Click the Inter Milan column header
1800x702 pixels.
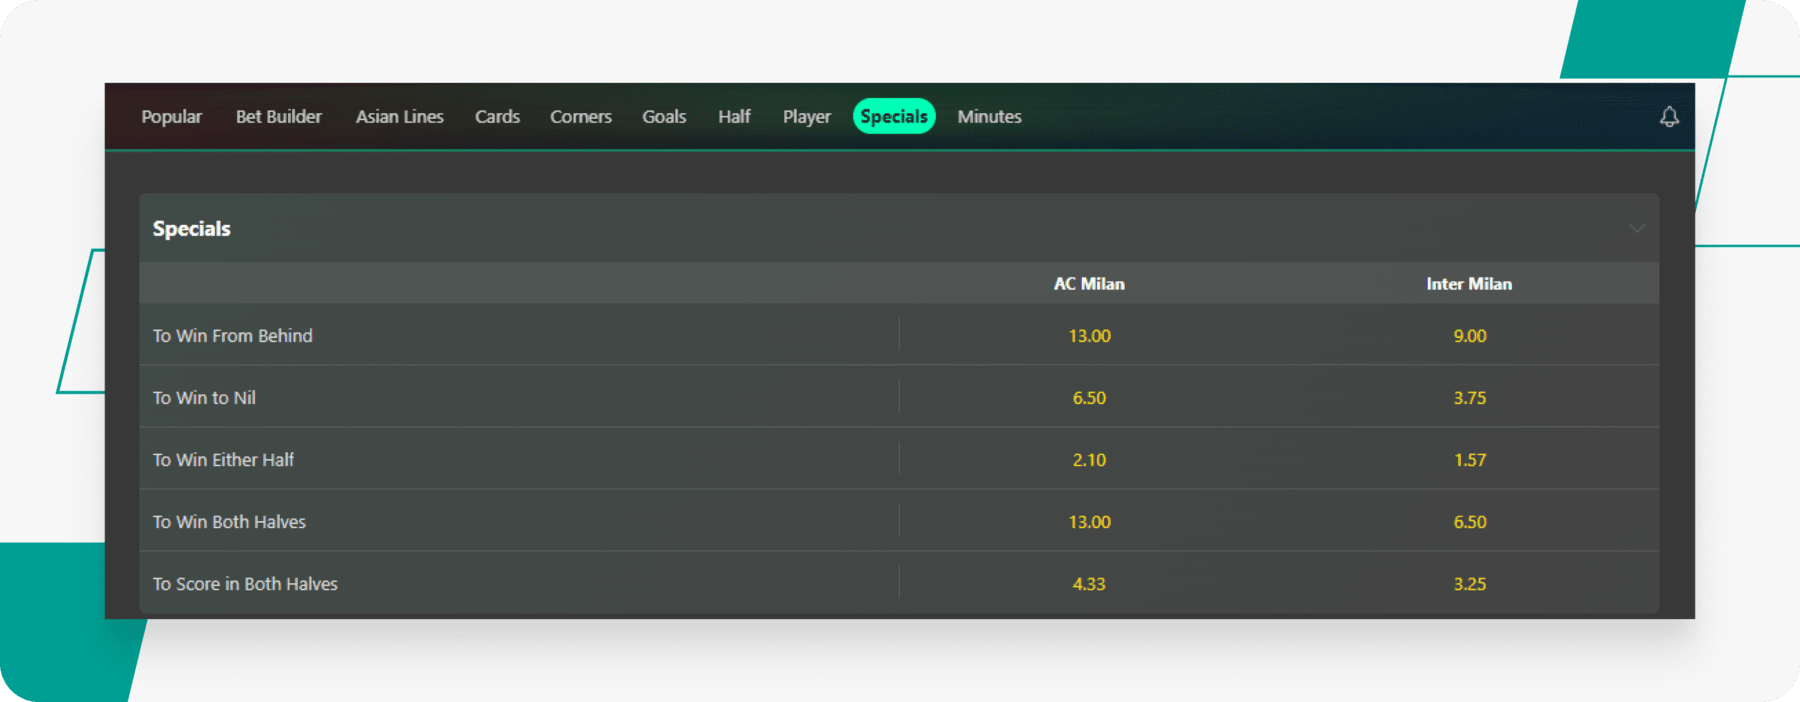[1469, 284]
